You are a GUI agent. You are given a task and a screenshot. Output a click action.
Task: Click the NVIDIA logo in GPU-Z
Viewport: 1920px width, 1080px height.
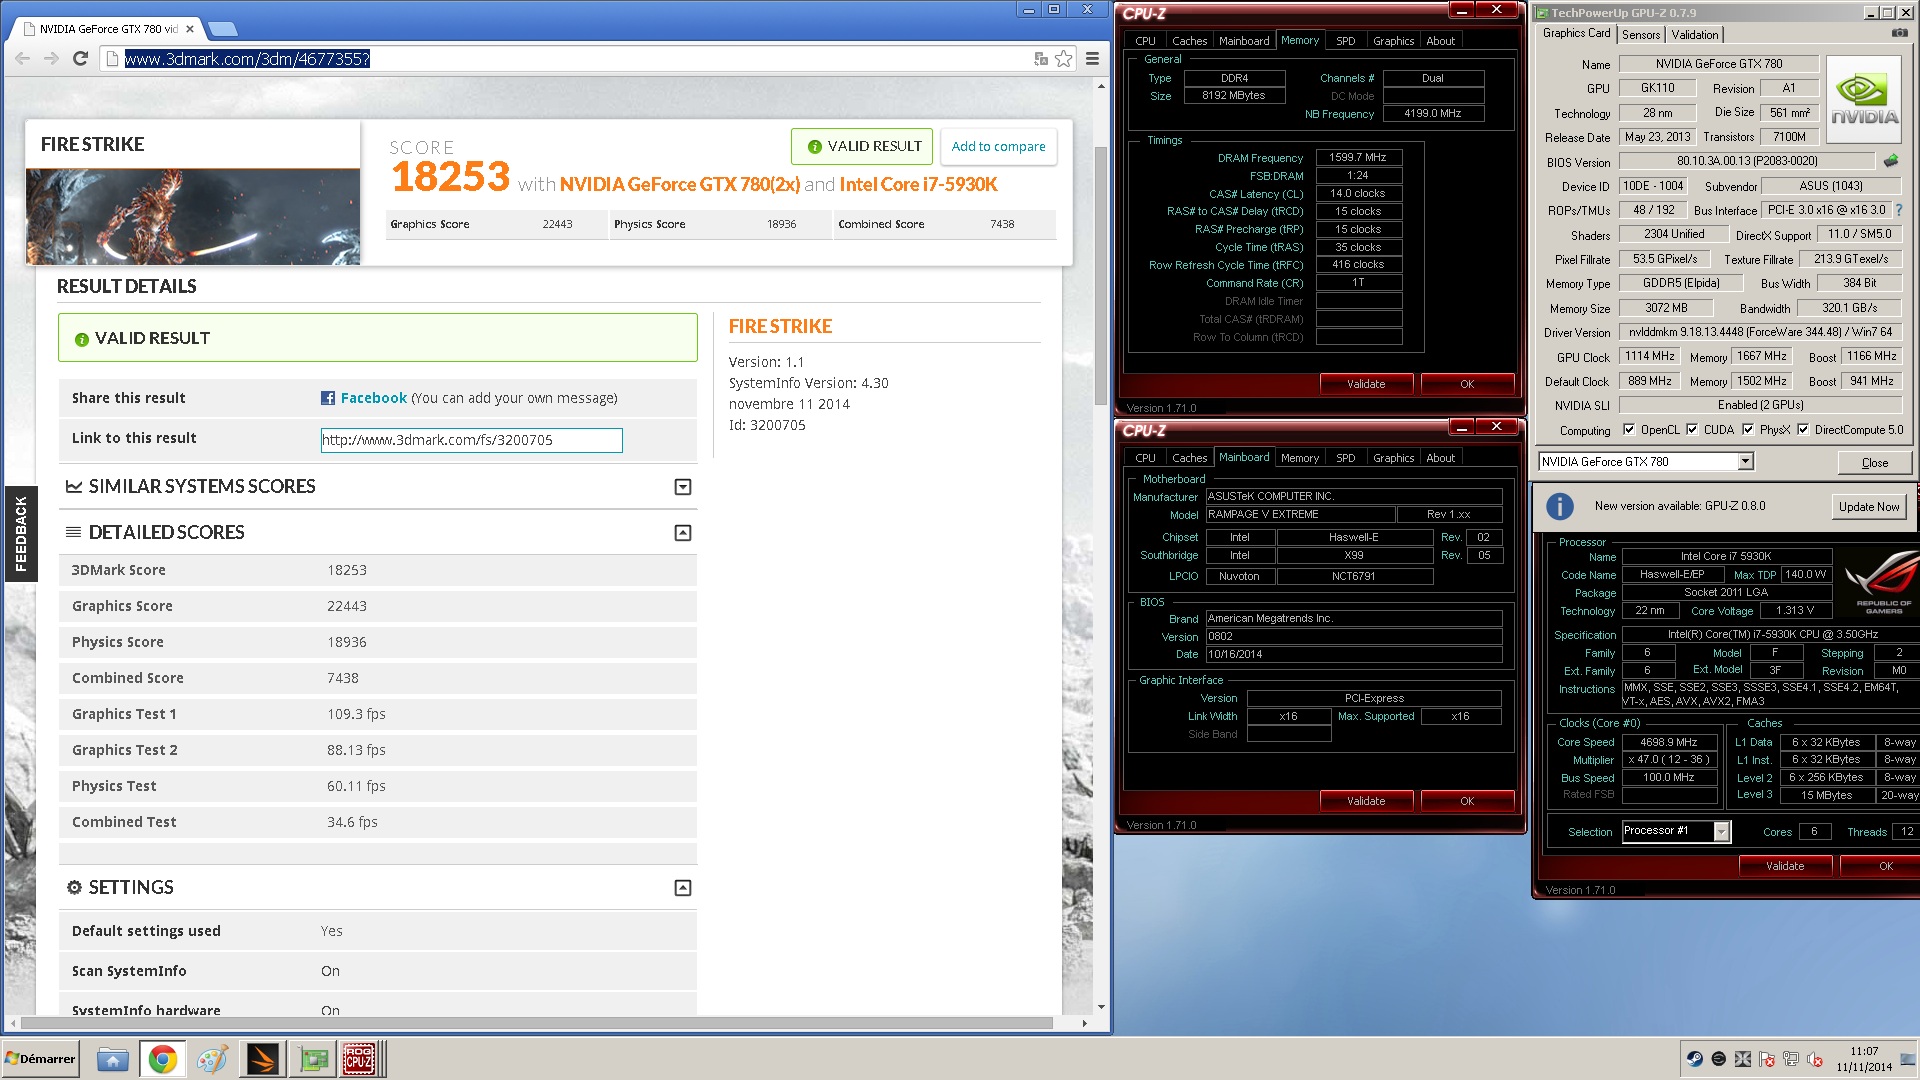[x=1864, y=99]
